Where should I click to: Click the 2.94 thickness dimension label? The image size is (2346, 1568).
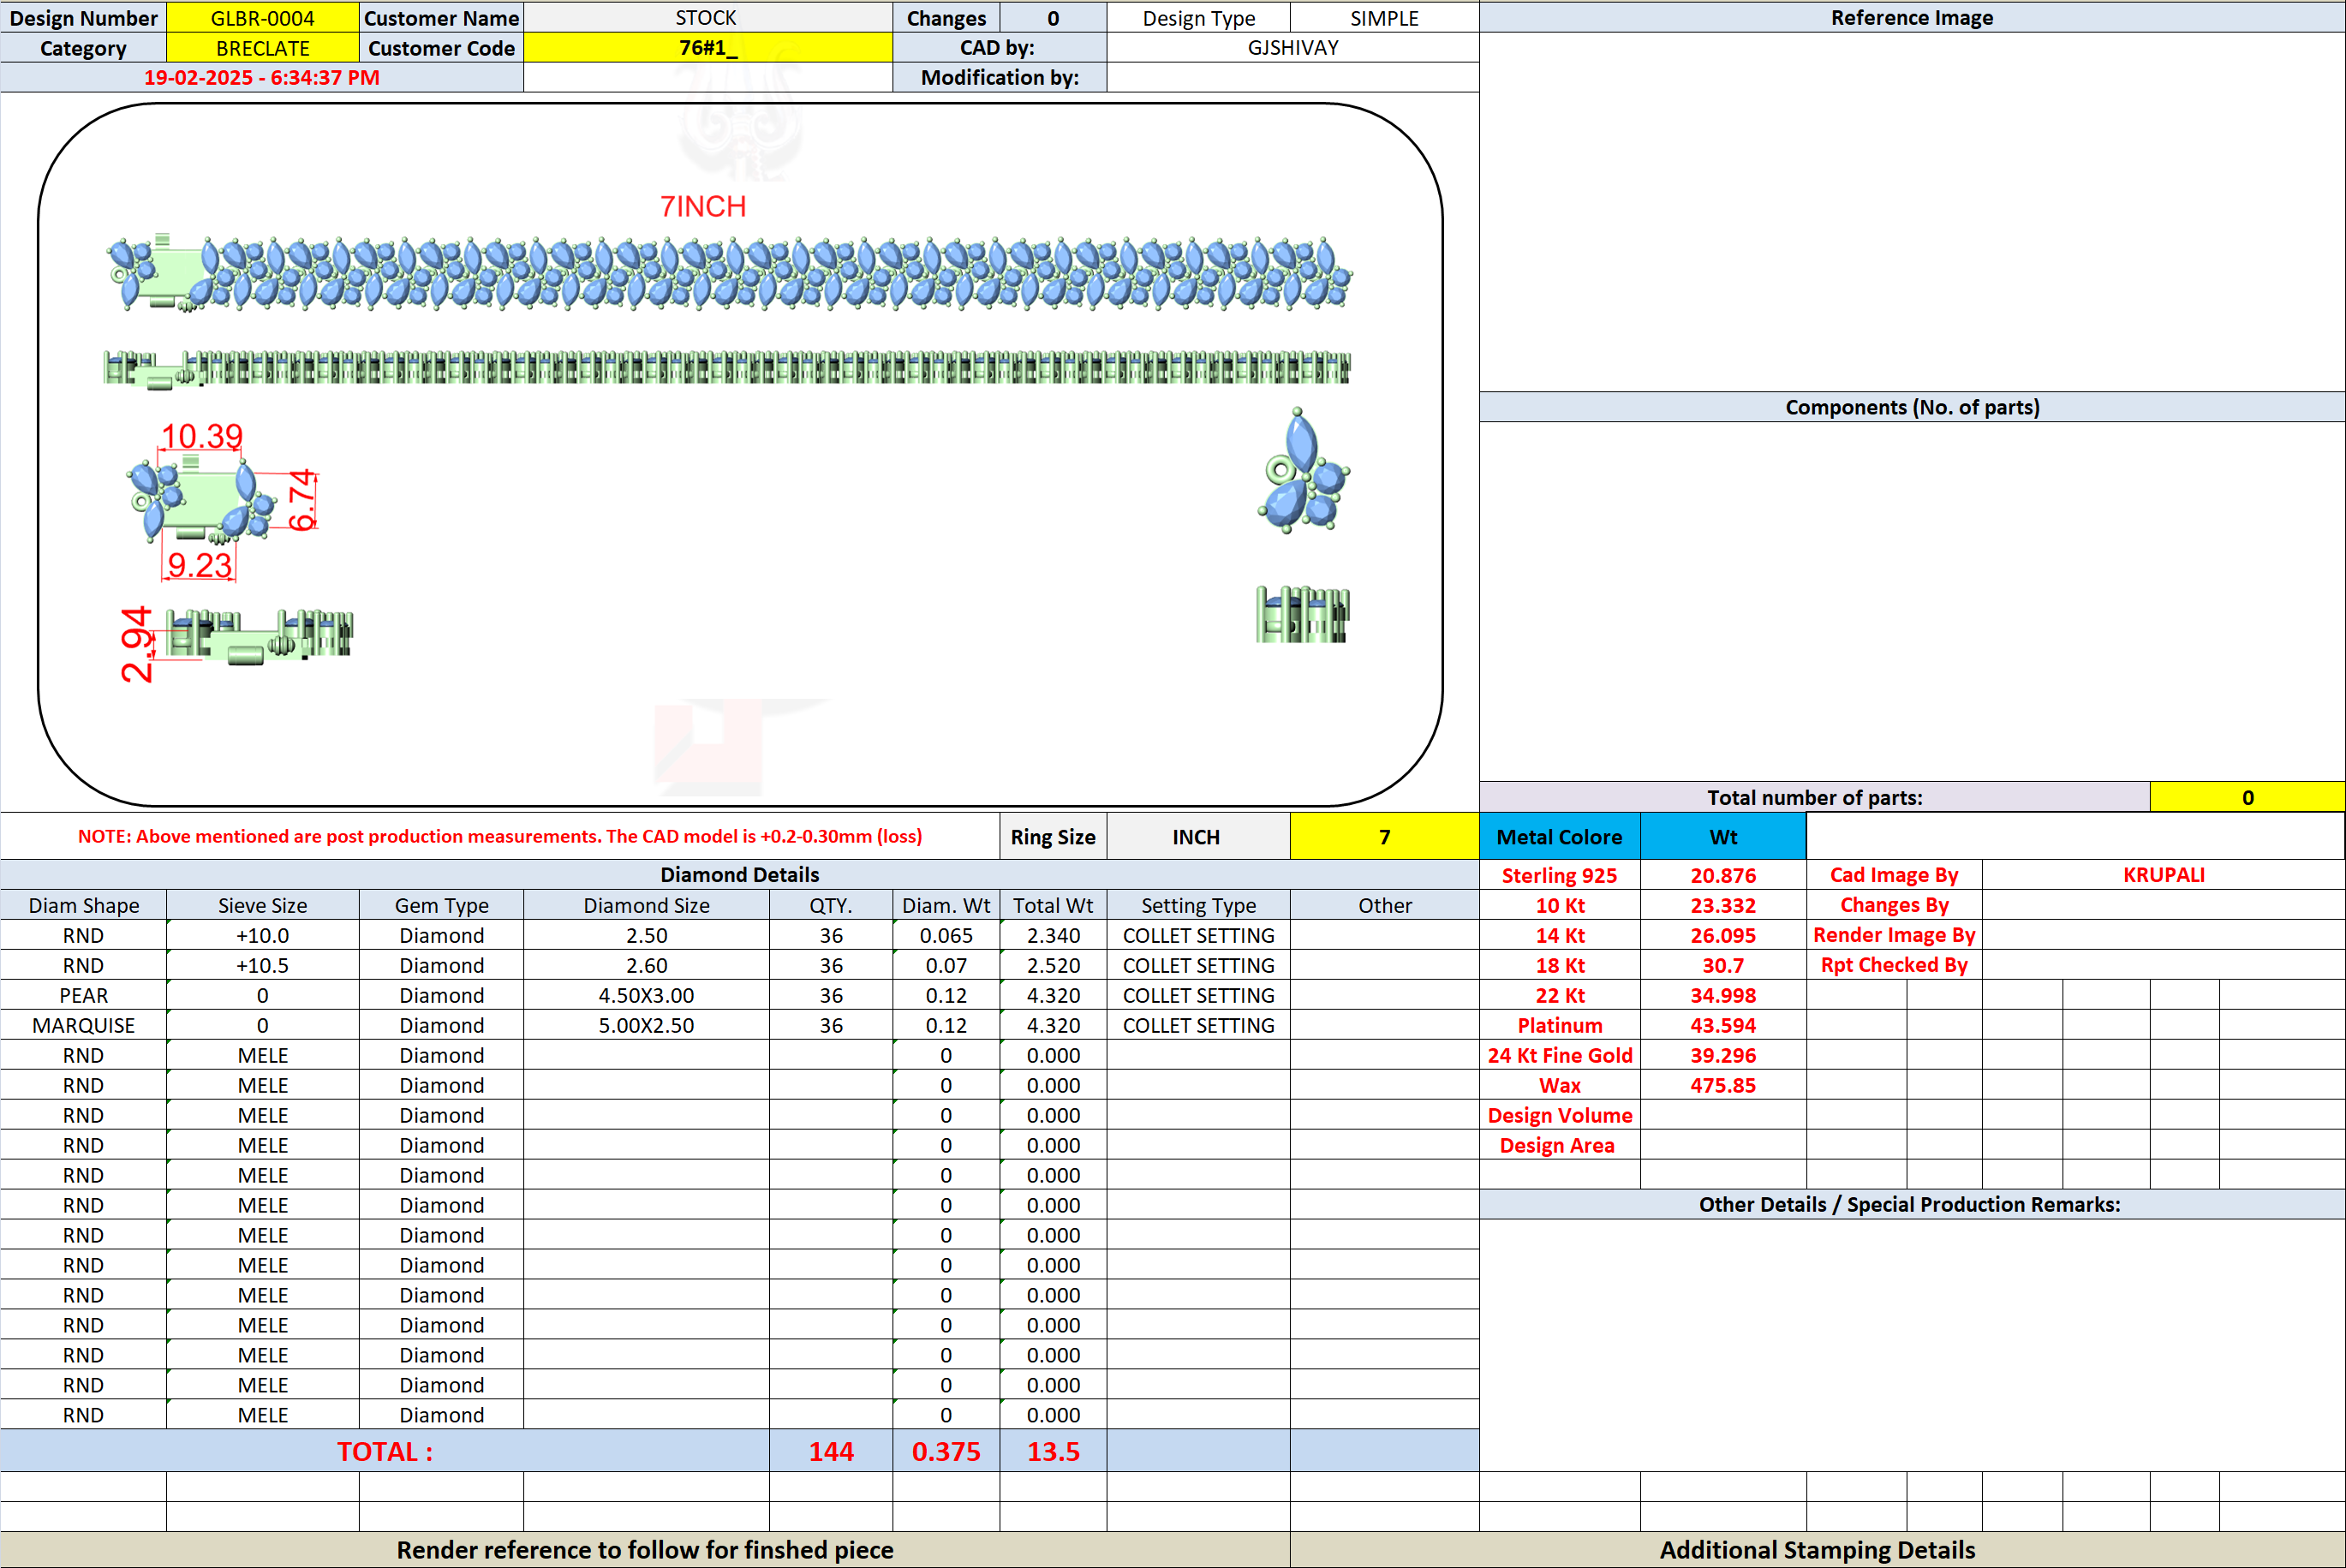click(x=136, y=644)
